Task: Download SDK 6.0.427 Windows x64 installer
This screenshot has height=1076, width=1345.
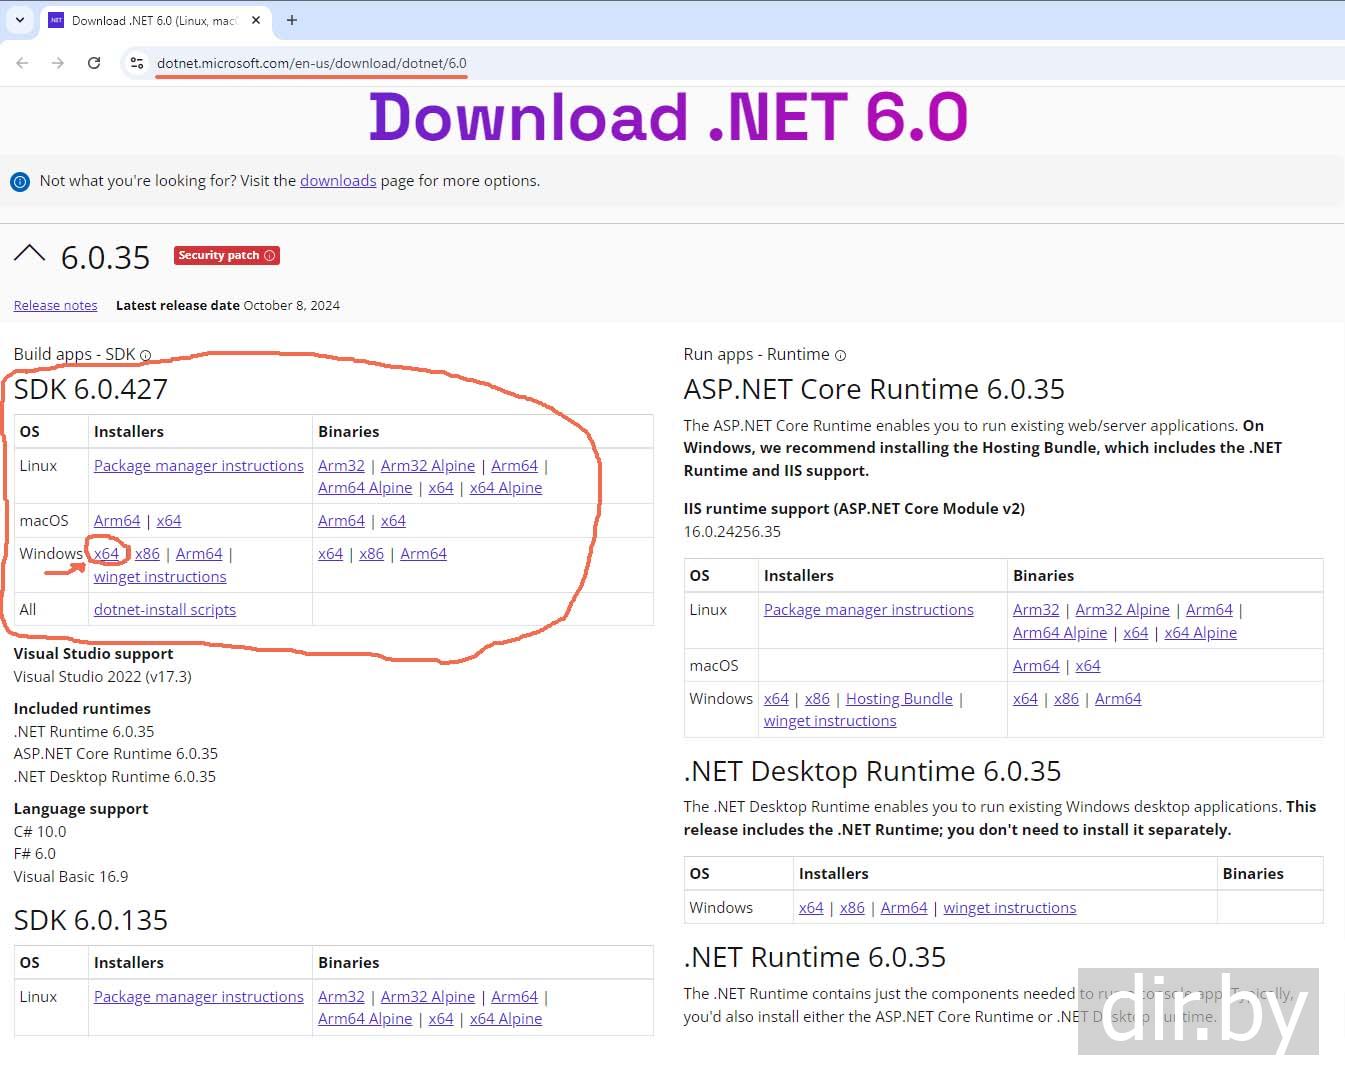Action: pyautogui.click(x=106, y=554)
